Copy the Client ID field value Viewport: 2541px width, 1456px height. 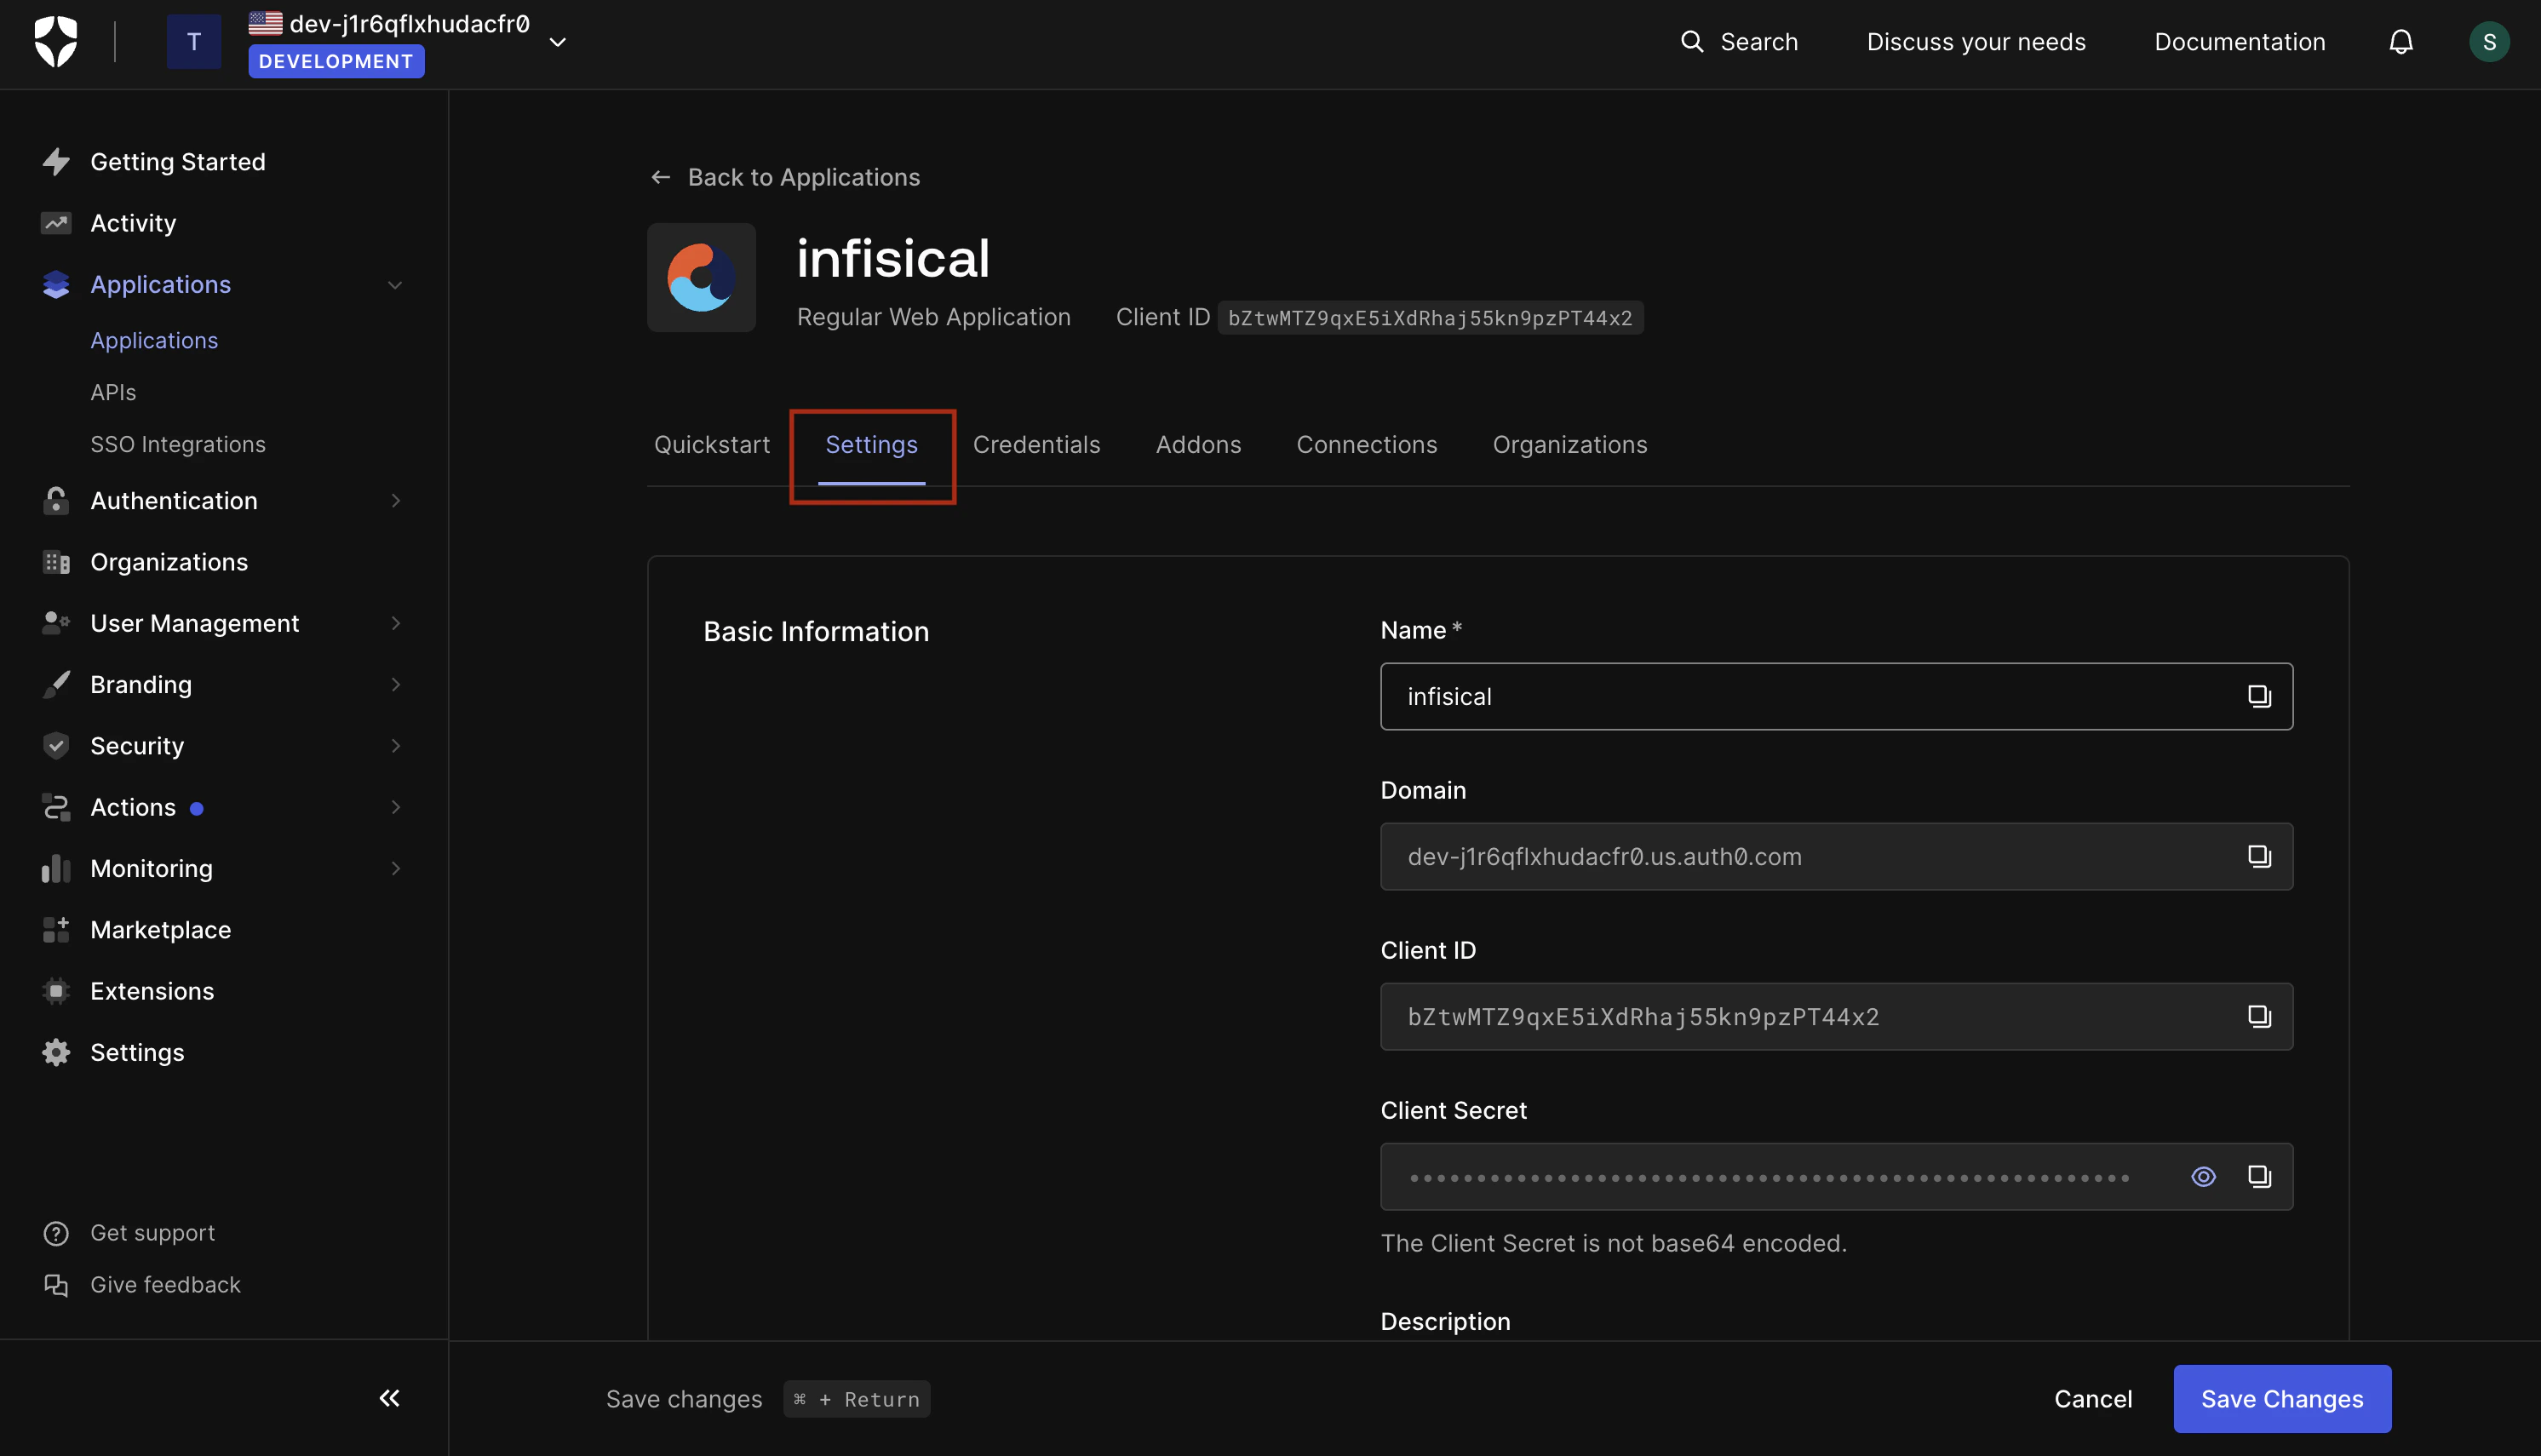(x=2258, y=1016)
